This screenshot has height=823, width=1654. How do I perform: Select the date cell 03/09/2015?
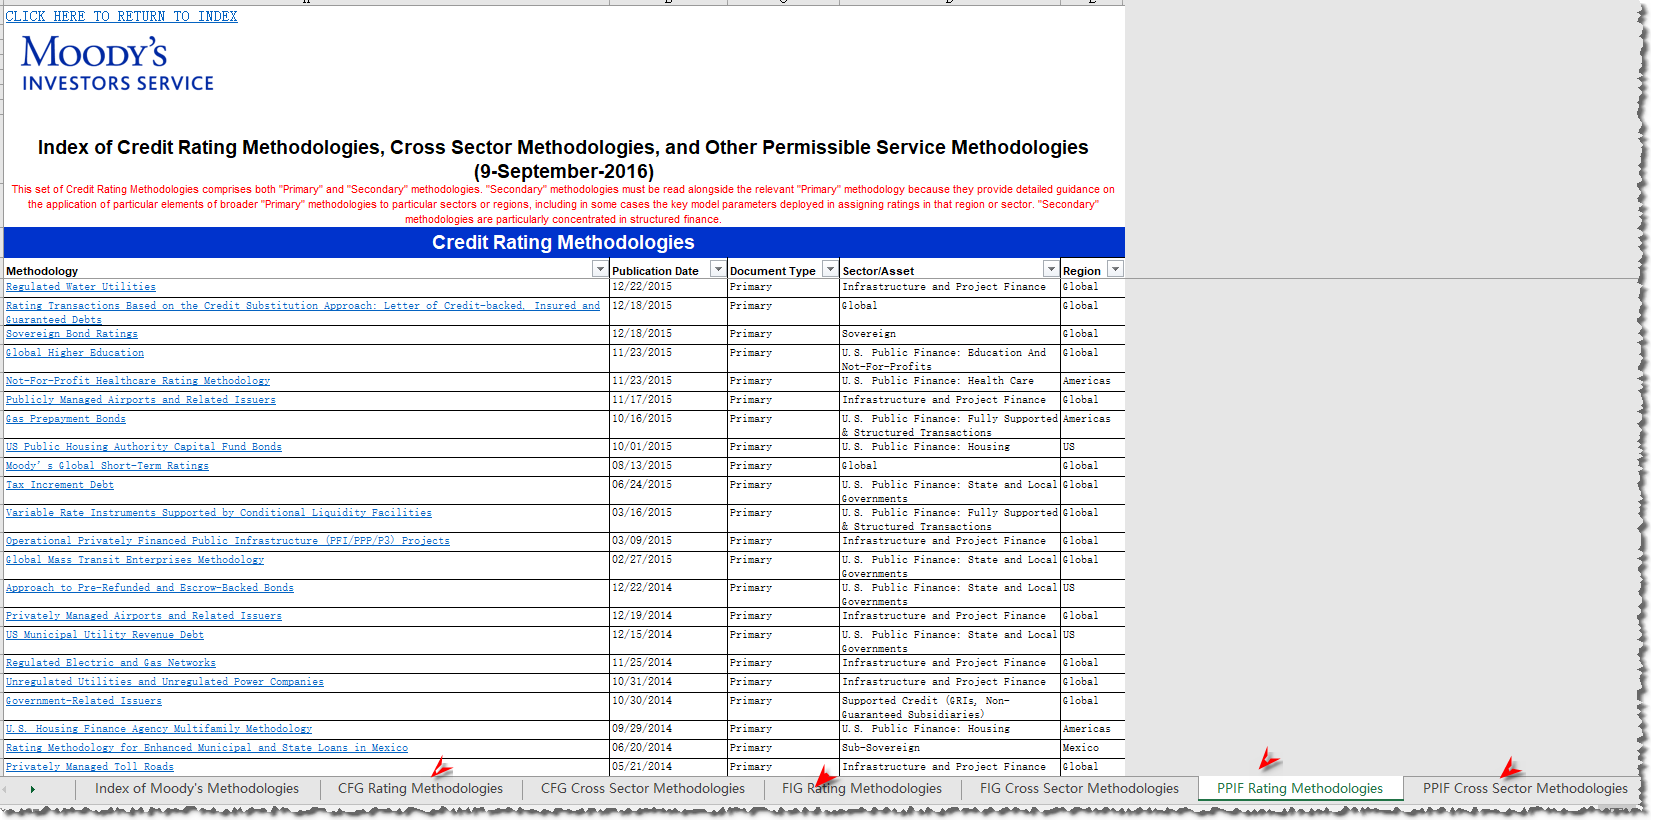(668, 542)
